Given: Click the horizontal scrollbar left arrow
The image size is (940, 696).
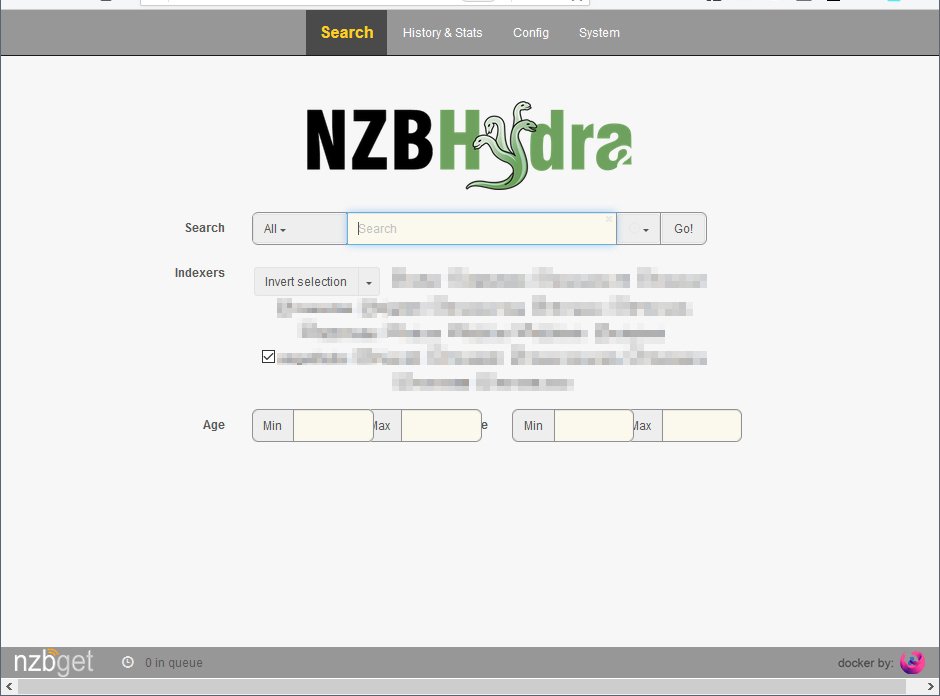Looking at the screenshot, I should (x=8, y=686).
